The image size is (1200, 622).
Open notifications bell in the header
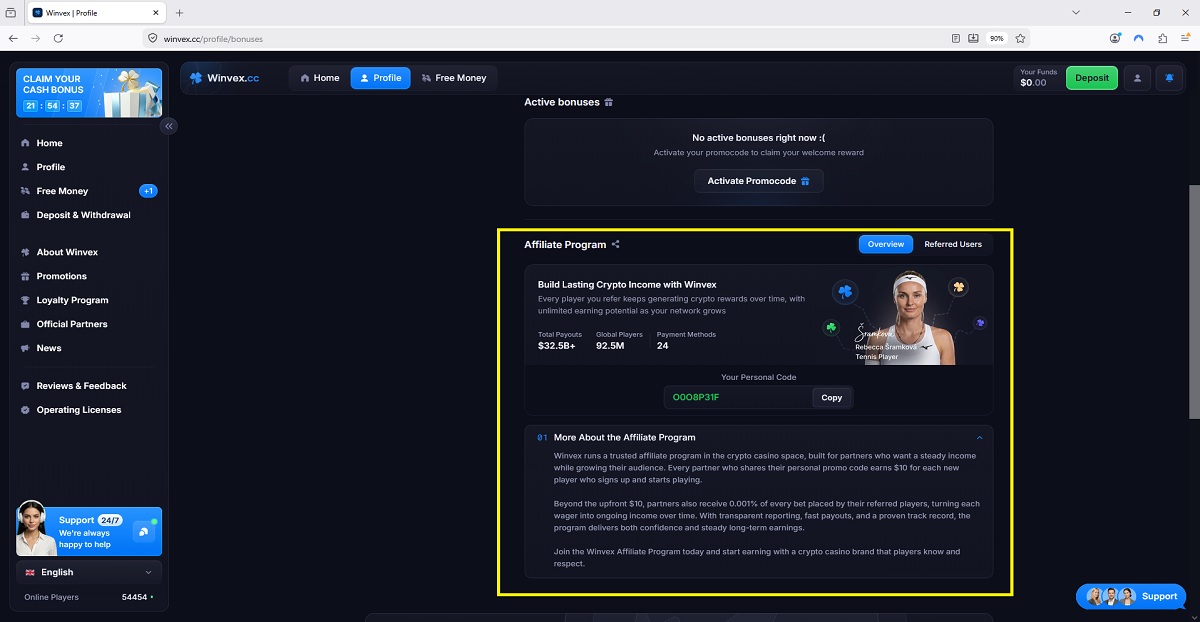1170,78
